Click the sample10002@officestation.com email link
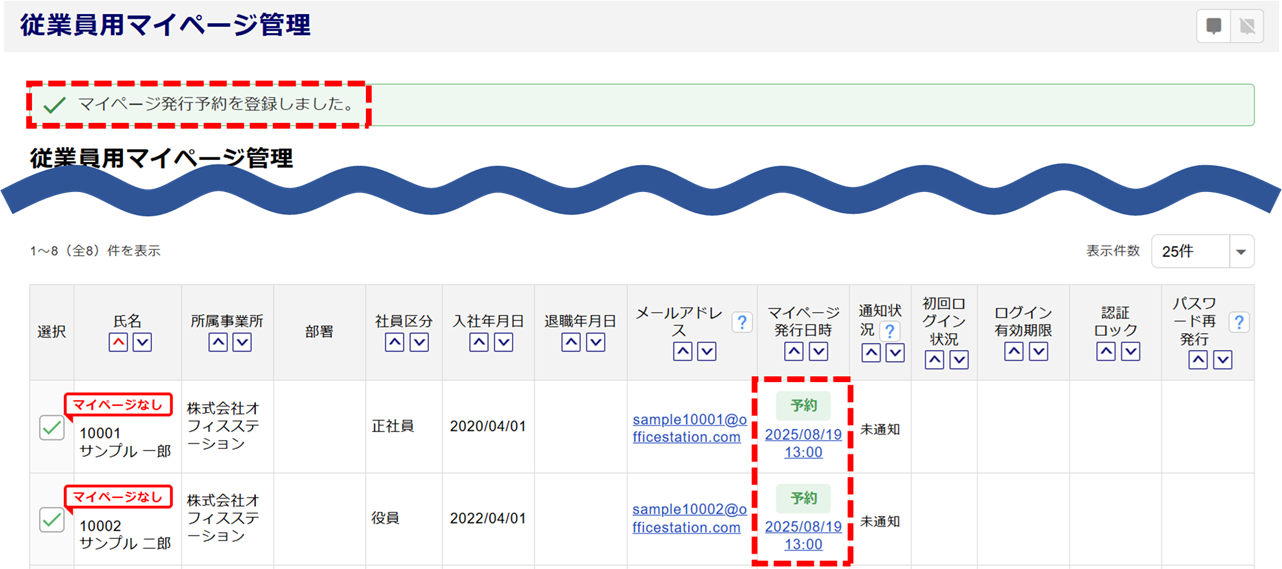 coord(688,520)
